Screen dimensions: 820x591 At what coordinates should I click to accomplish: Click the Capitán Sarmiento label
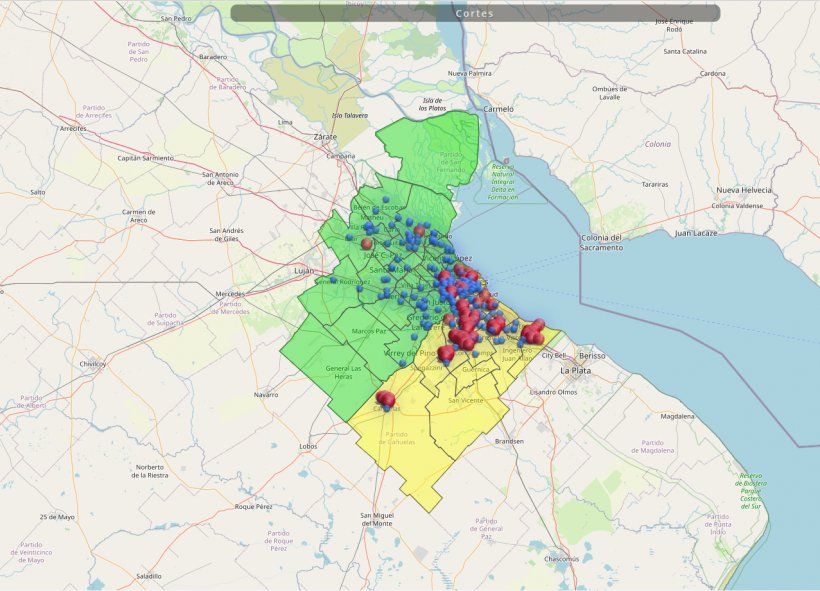tap(145, 158)
